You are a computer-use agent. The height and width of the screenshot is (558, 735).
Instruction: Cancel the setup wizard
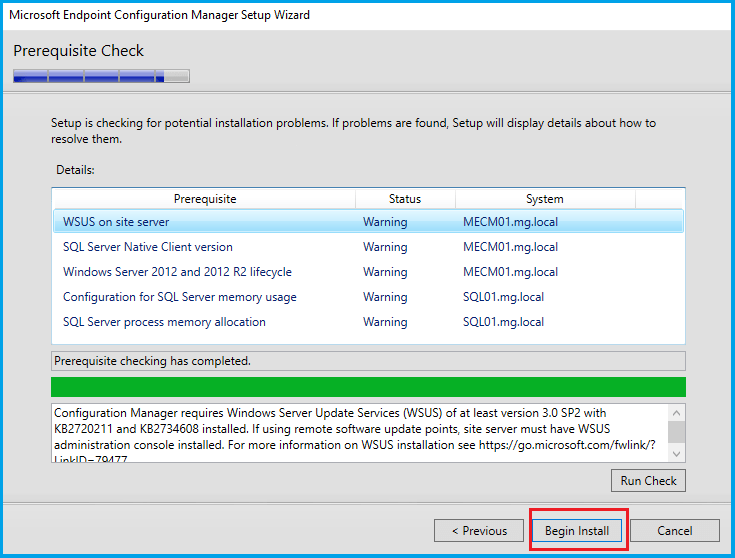(x=674, y=531)
